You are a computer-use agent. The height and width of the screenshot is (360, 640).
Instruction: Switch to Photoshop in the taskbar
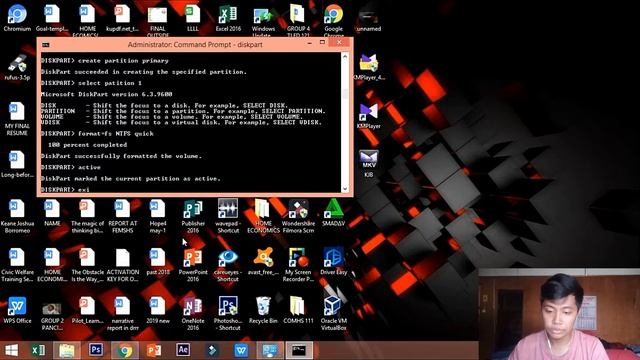pos(96,350)
